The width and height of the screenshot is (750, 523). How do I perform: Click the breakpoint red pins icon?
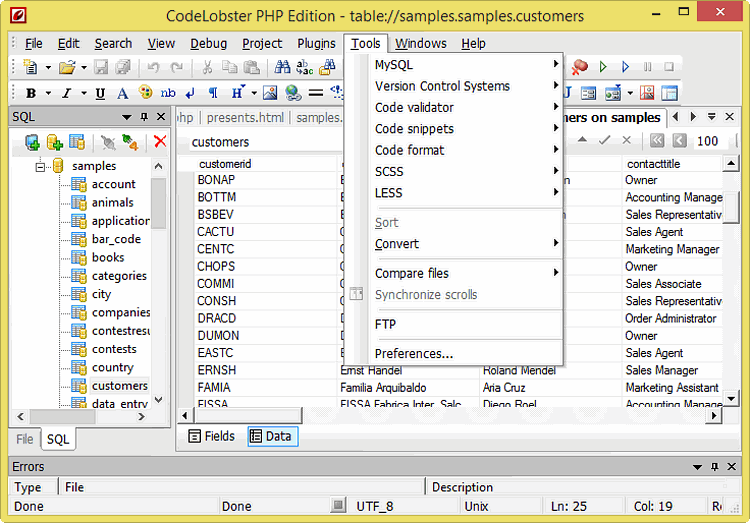tap(580, 67)
